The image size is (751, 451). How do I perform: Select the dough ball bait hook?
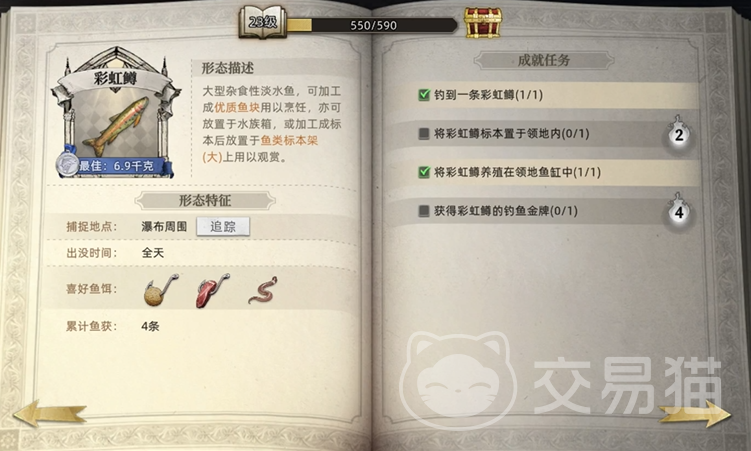tap(160, 290)
